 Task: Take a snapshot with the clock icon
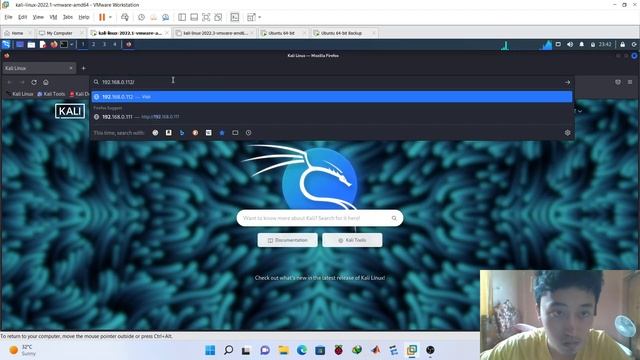[x=141, y=17]
